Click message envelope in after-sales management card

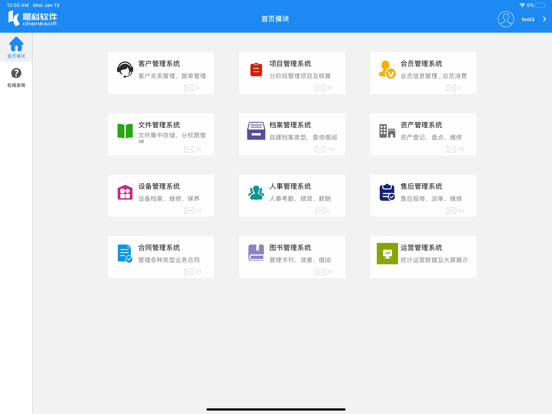coord(451,211)
